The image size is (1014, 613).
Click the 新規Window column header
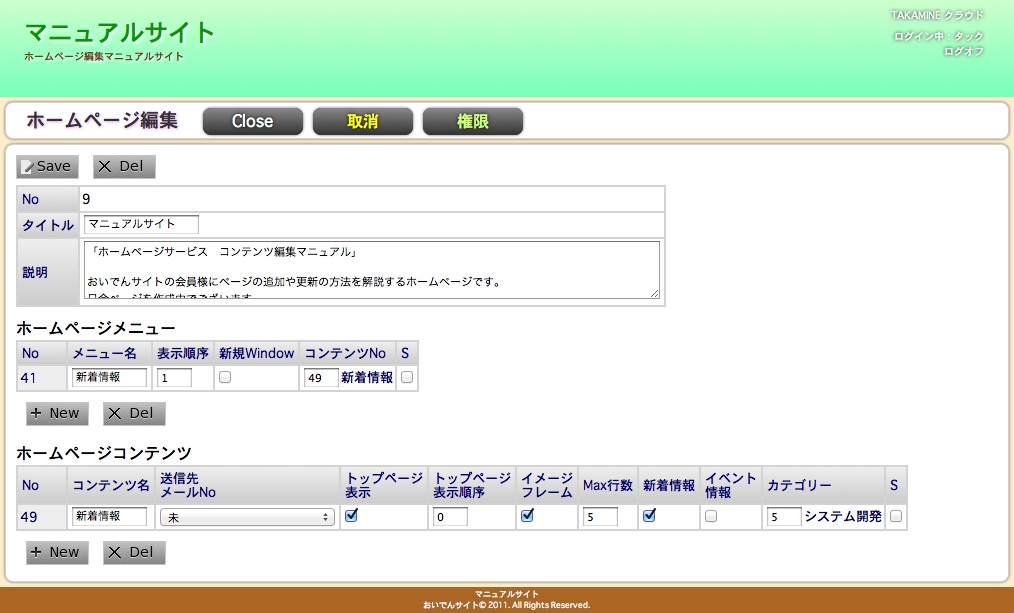click(257, 354)
